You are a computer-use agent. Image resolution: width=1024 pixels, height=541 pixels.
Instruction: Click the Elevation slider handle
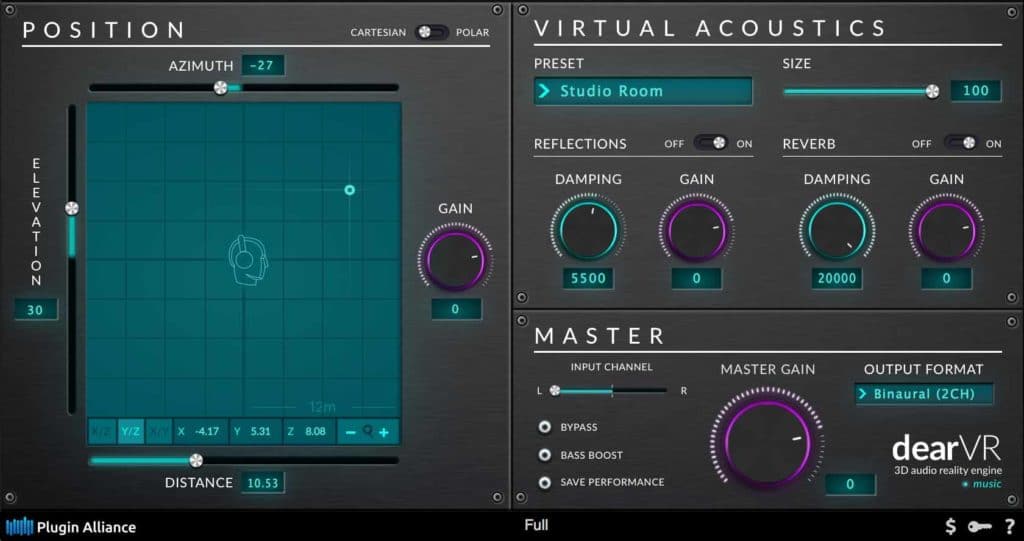tap(72, 208)
